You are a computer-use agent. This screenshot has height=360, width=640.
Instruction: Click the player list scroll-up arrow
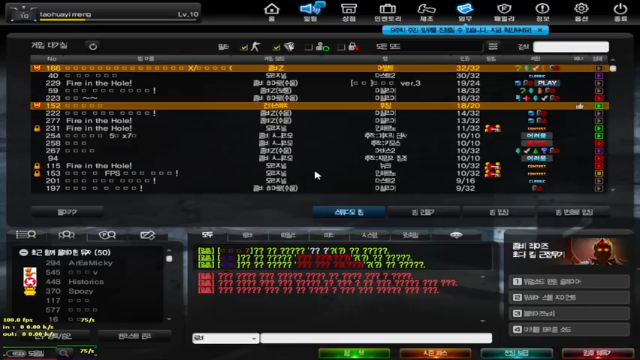pyautogui.click(x=169, y=250)
